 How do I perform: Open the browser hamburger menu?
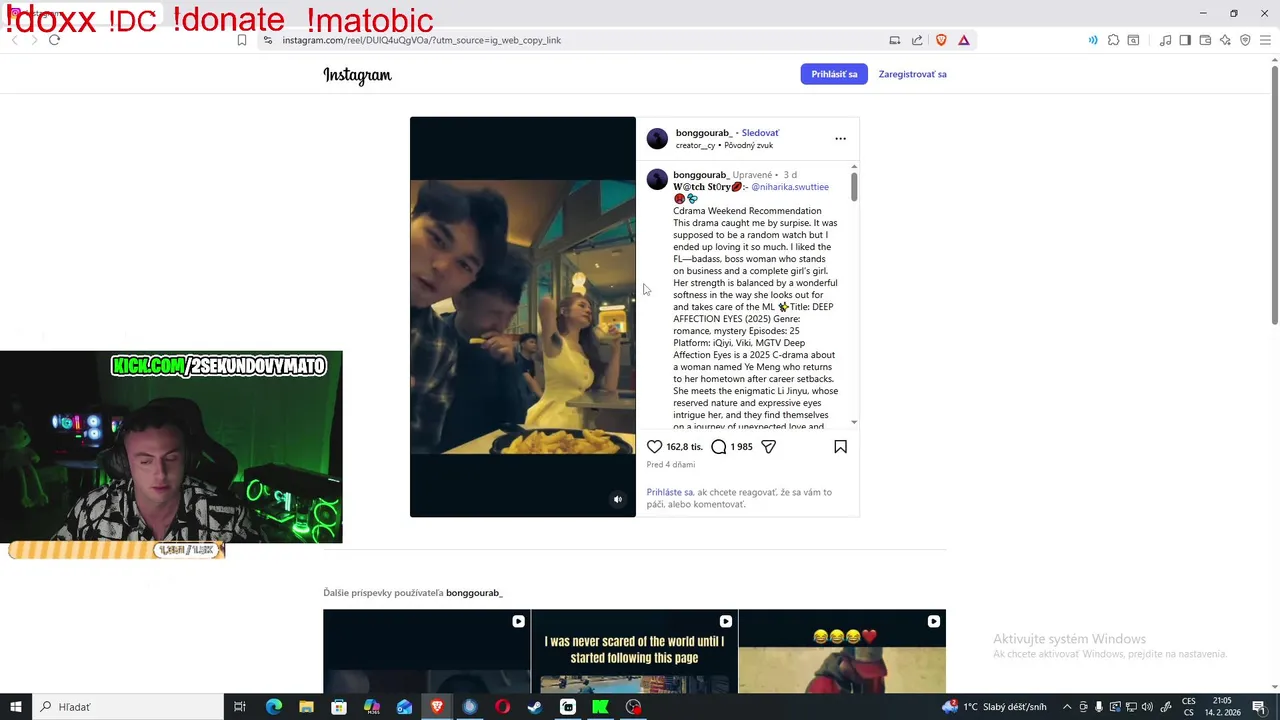tap(1265, 40)
